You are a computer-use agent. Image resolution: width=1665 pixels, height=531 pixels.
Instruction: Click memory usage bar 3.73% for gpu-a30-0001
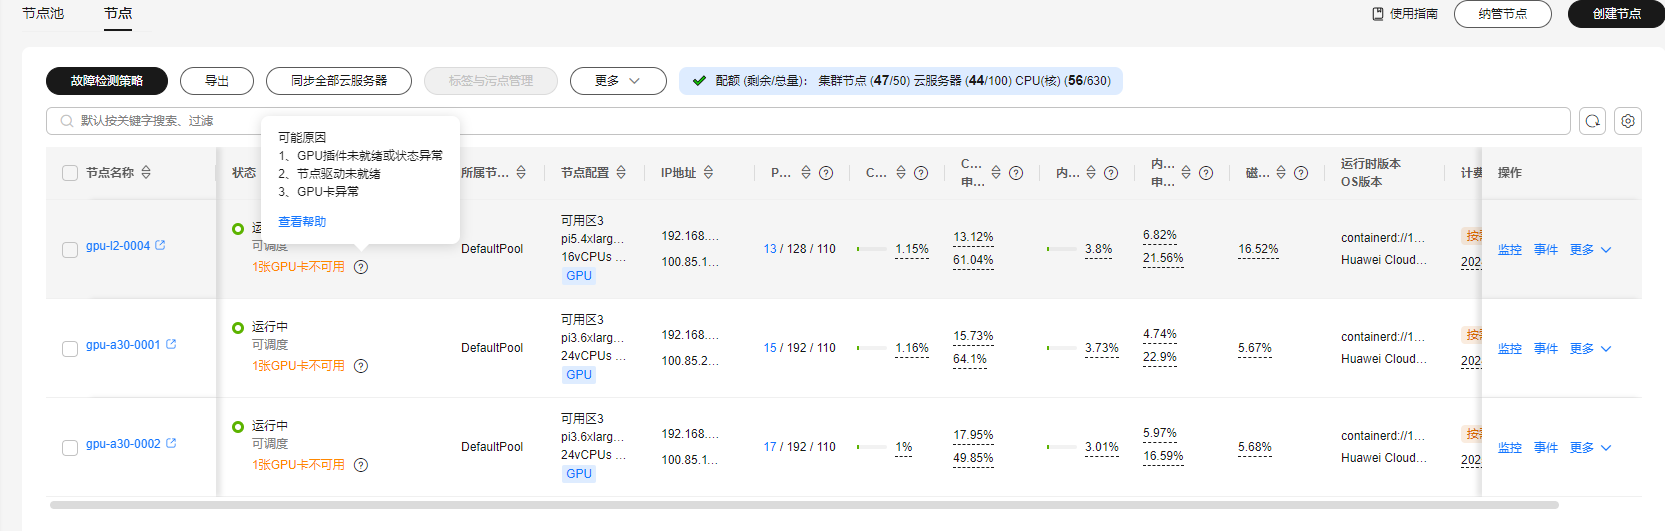click(x=1062, y=348)
